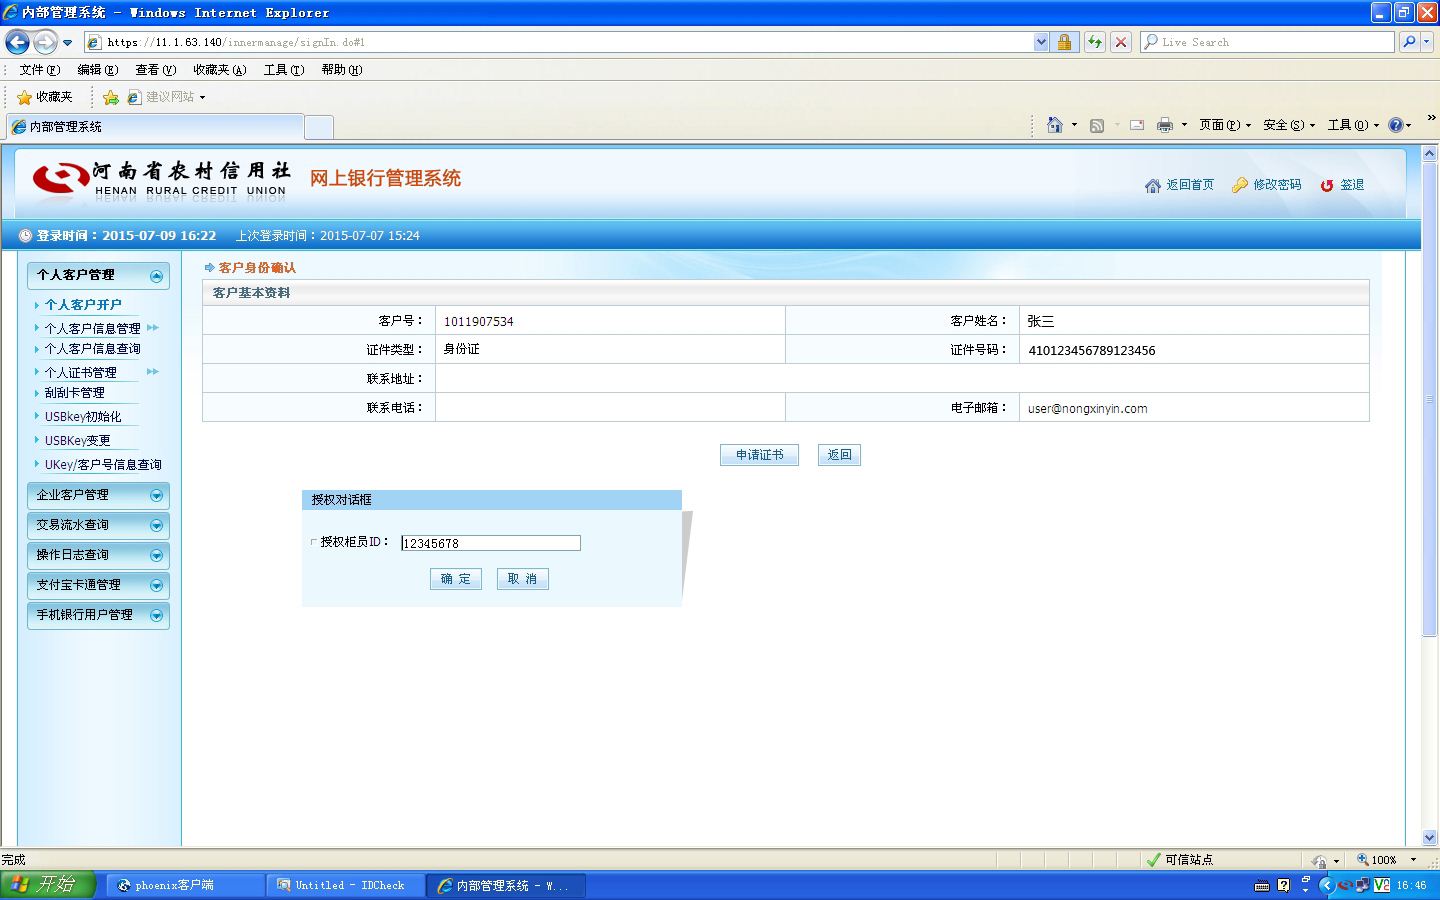Open the recent pages dropdown arrow
Viewport: 1440px width, 900px height.
click(x=67, y=43)
